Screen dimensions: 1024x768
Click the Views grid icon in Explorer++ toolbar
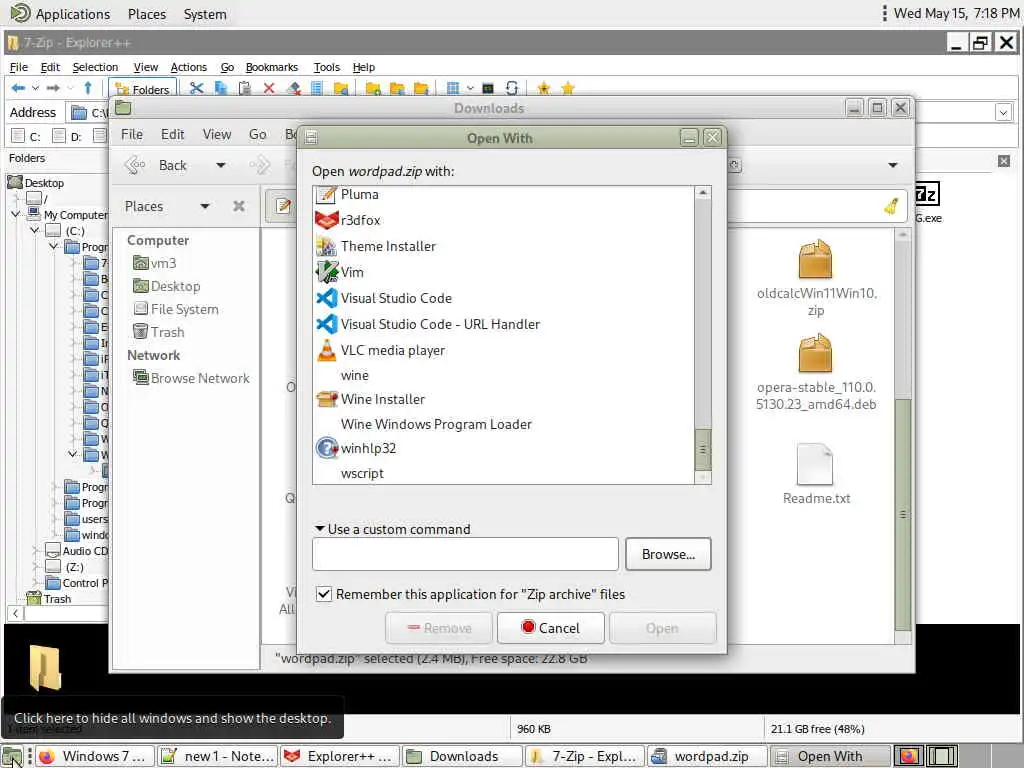[453, 88]
